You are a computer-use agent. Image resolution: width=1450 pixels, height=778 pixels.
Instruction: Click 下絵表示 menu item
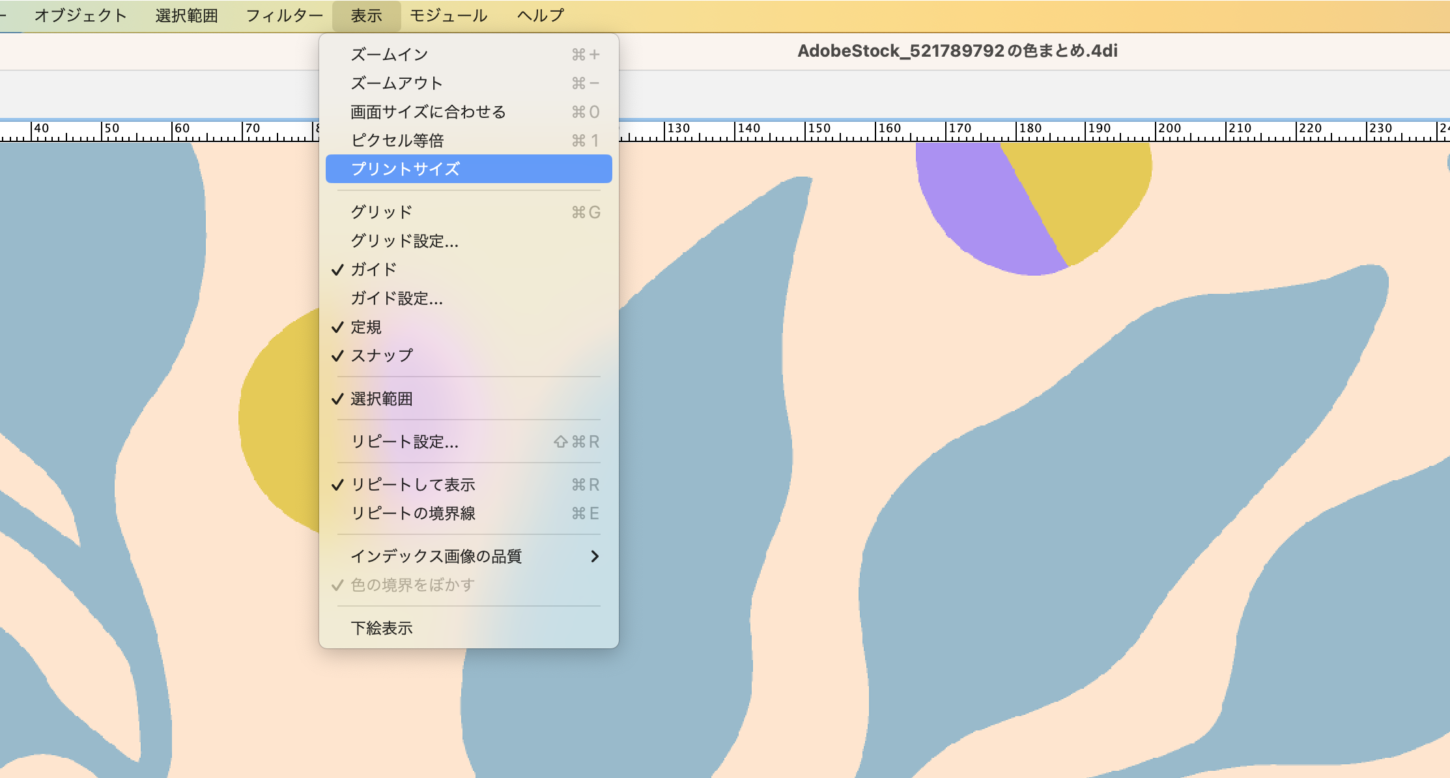click(x=381, y=628)
